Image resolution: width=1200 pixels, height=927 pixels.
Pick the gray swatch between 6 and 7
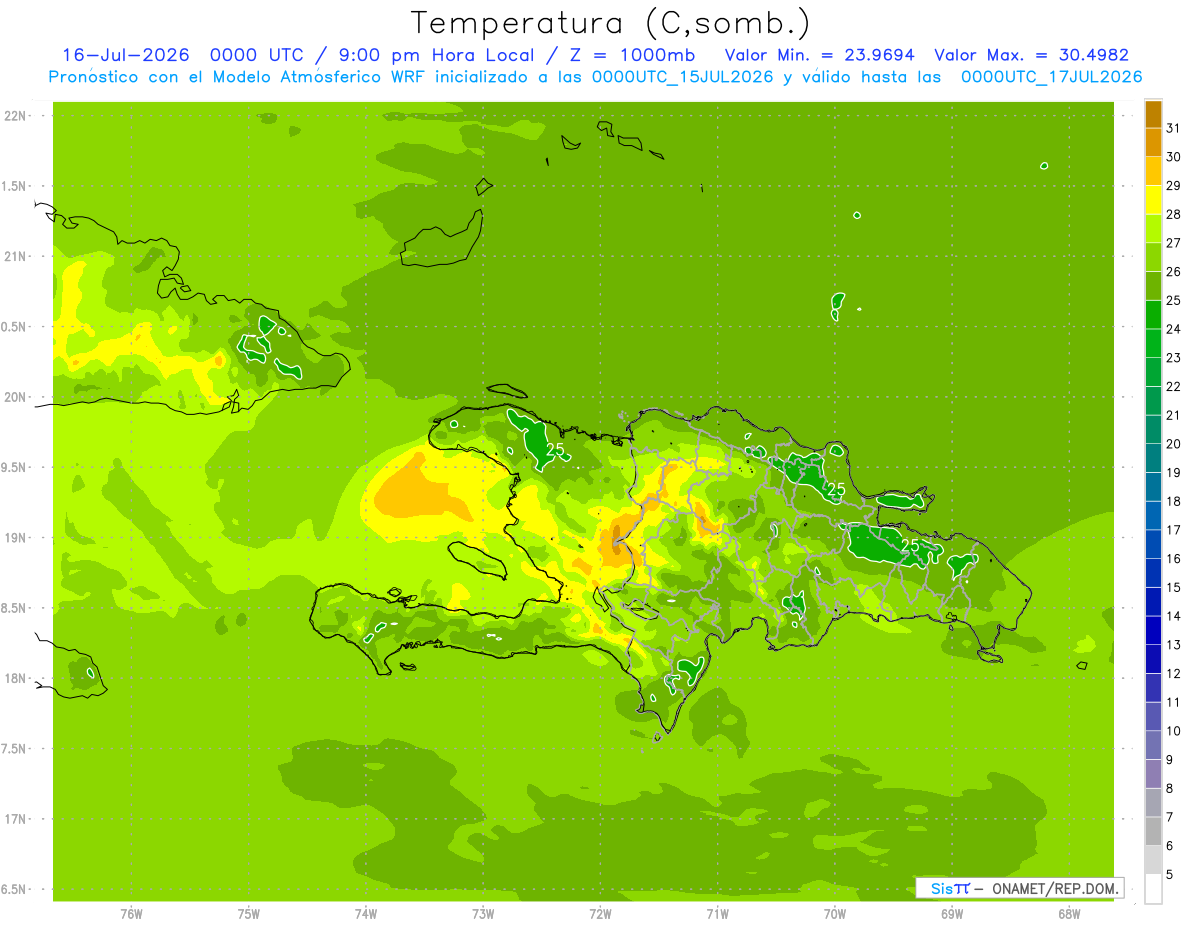(x=1153, y=831)
